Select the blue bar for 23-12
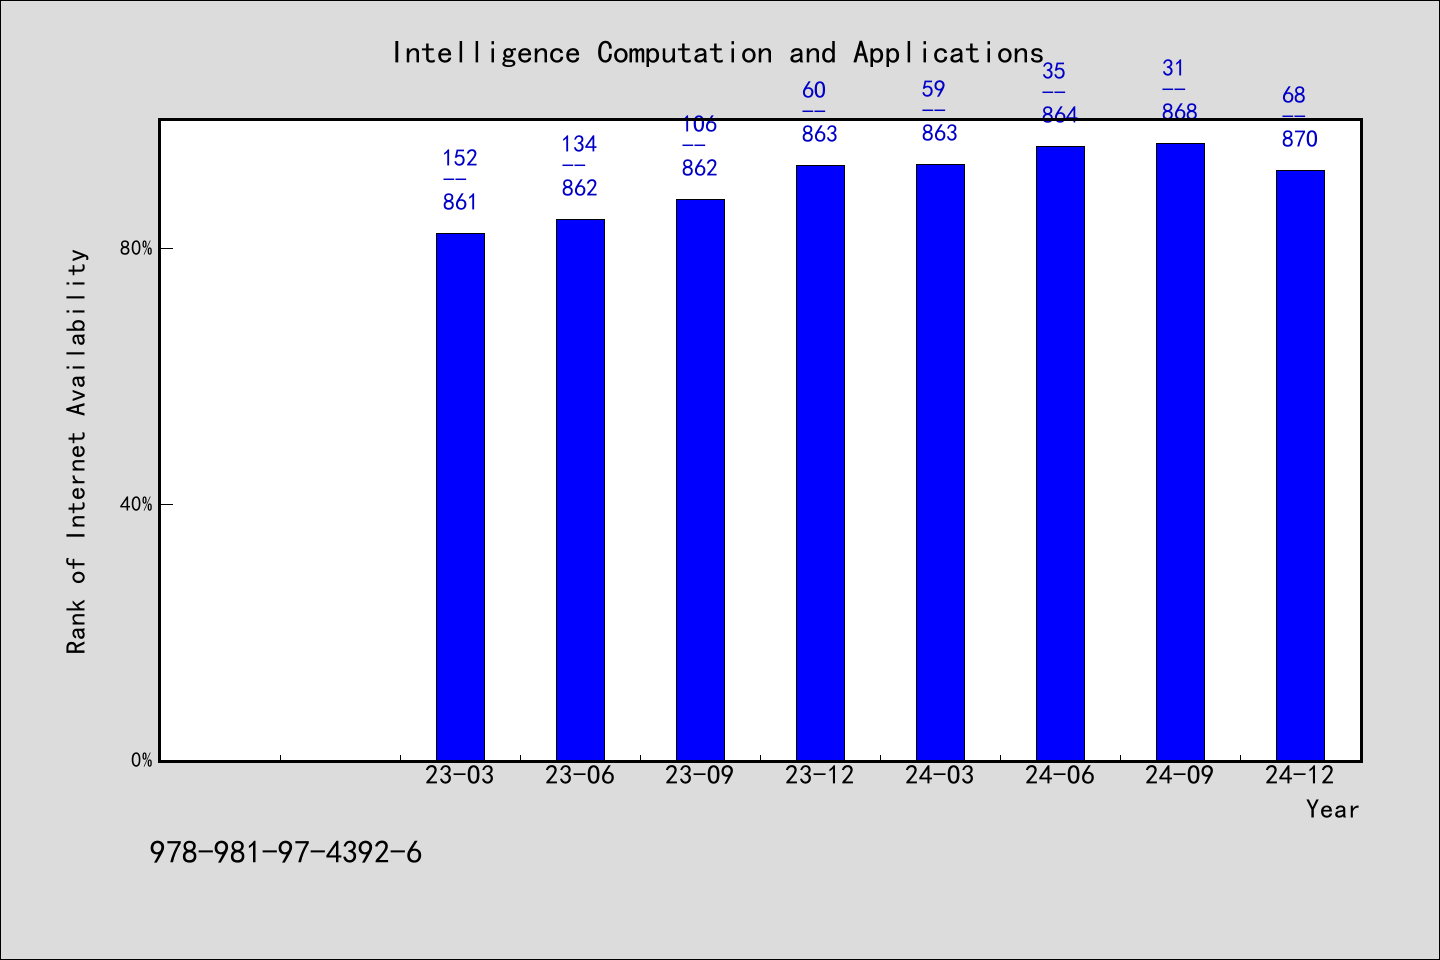Image resolution: width=1440 pixels, height=960 pixels. click(x=820, y=463)
